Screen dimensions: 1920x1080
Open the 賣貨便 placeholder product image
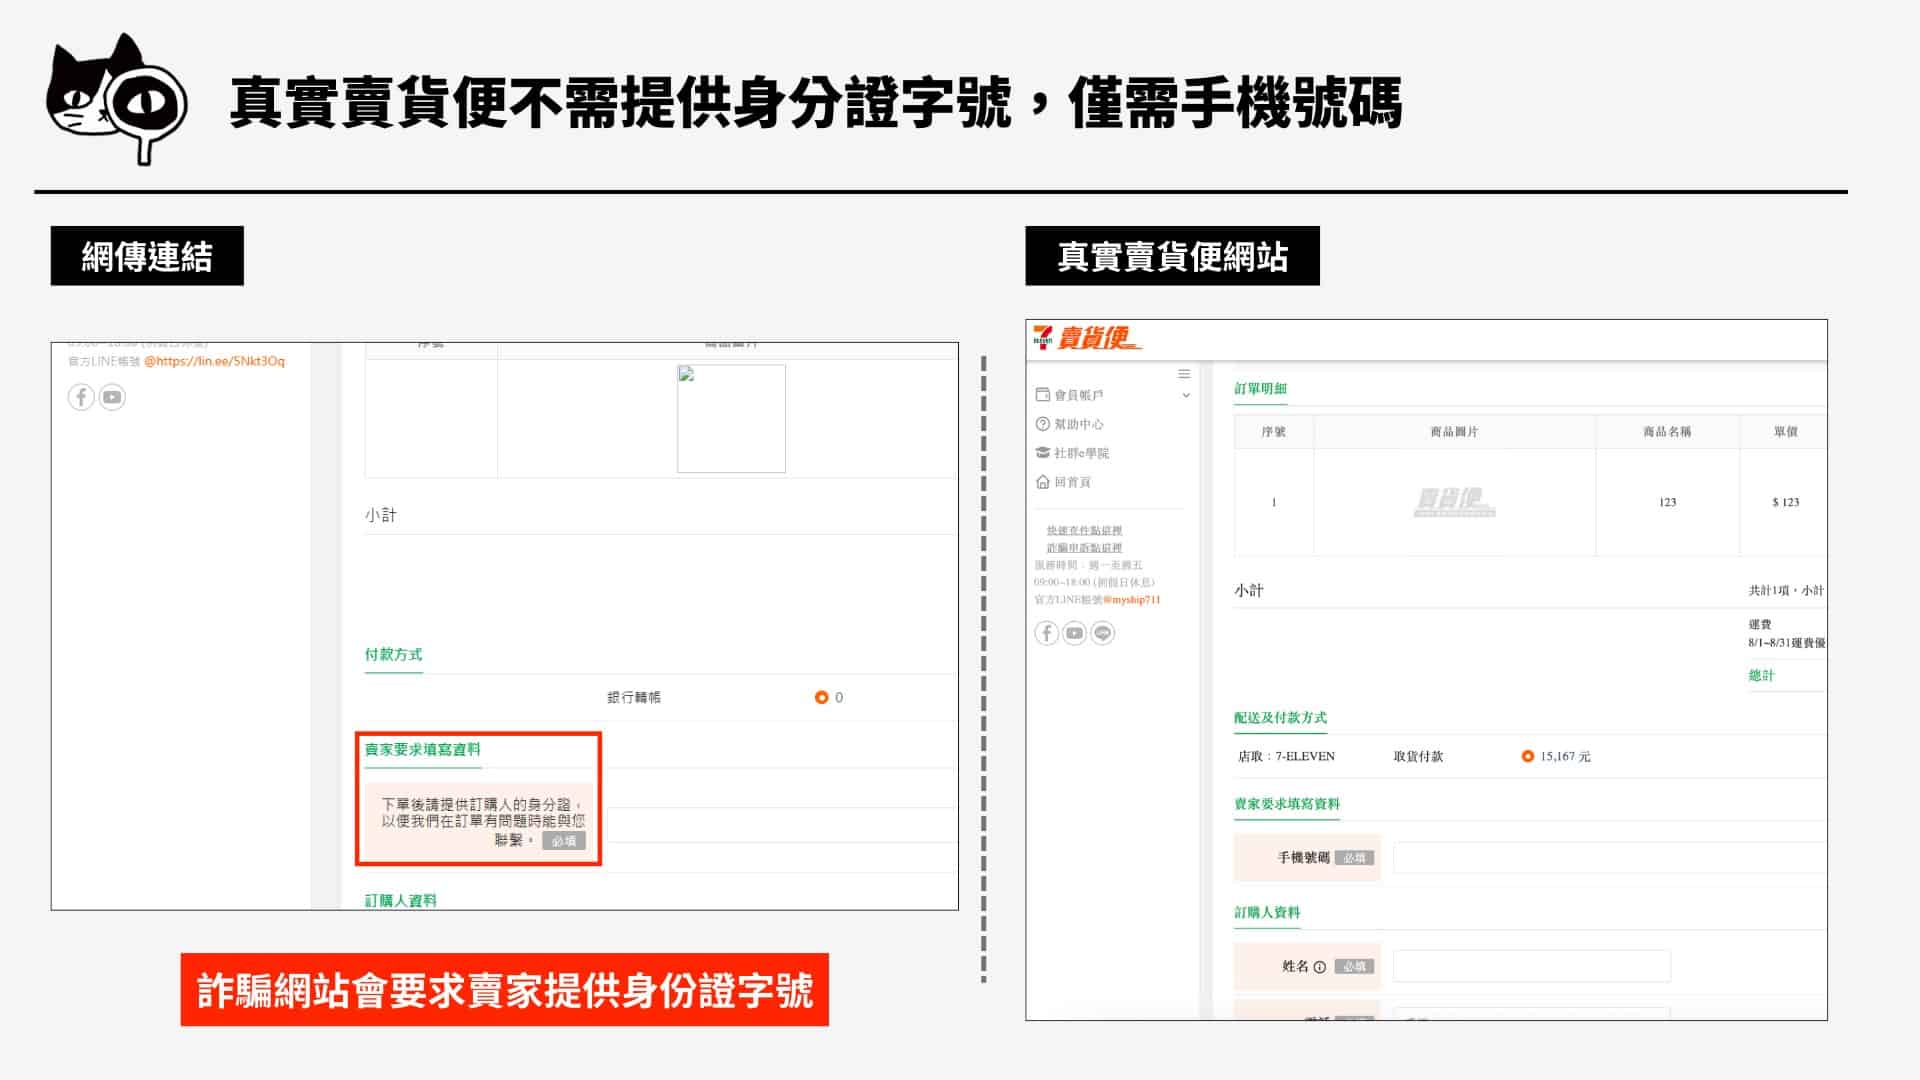1455,502
